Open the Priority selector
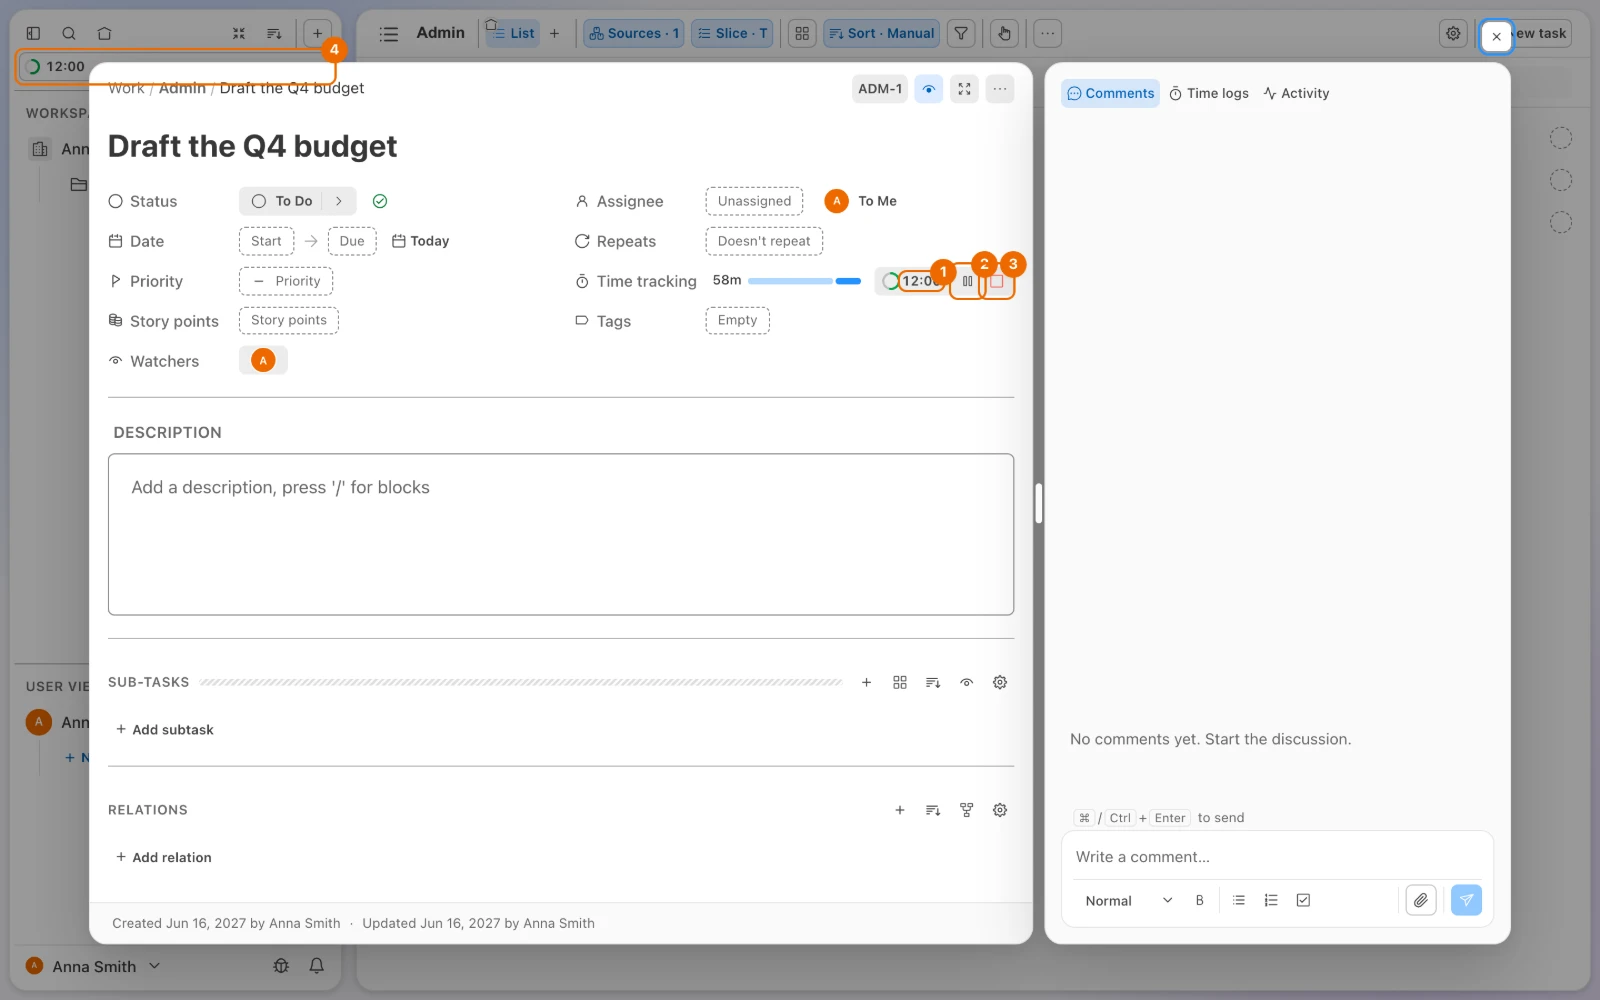The height and width of the screenshot is (1000, 1600). point(286,281)
